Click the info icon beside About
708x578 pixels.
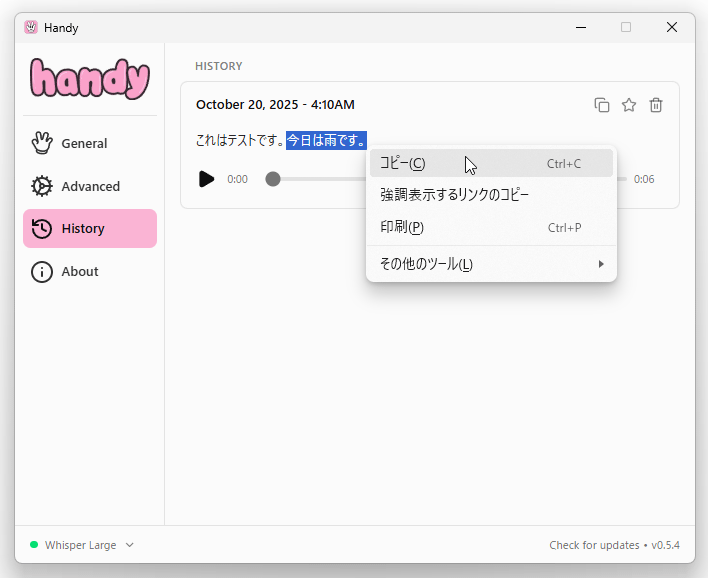tap(42, 271)
